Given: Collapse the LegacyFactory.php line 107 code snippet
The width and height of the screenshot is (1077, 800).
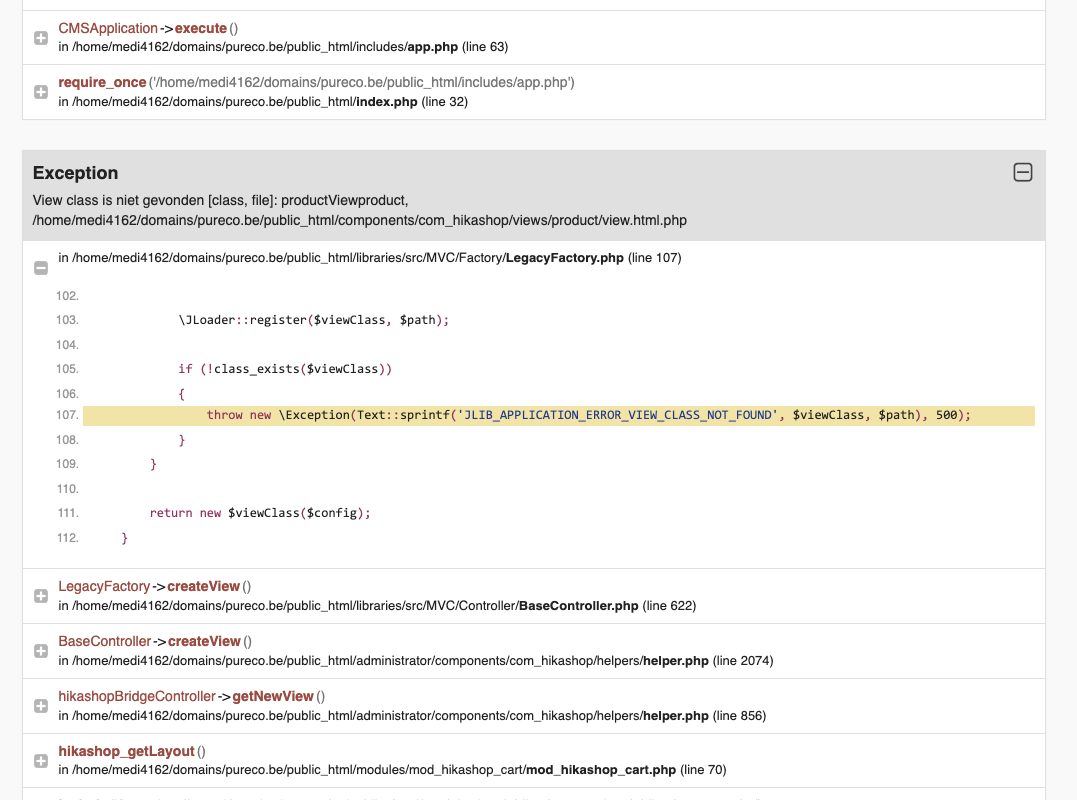Looking at the screenshot, I should point(41,268).
